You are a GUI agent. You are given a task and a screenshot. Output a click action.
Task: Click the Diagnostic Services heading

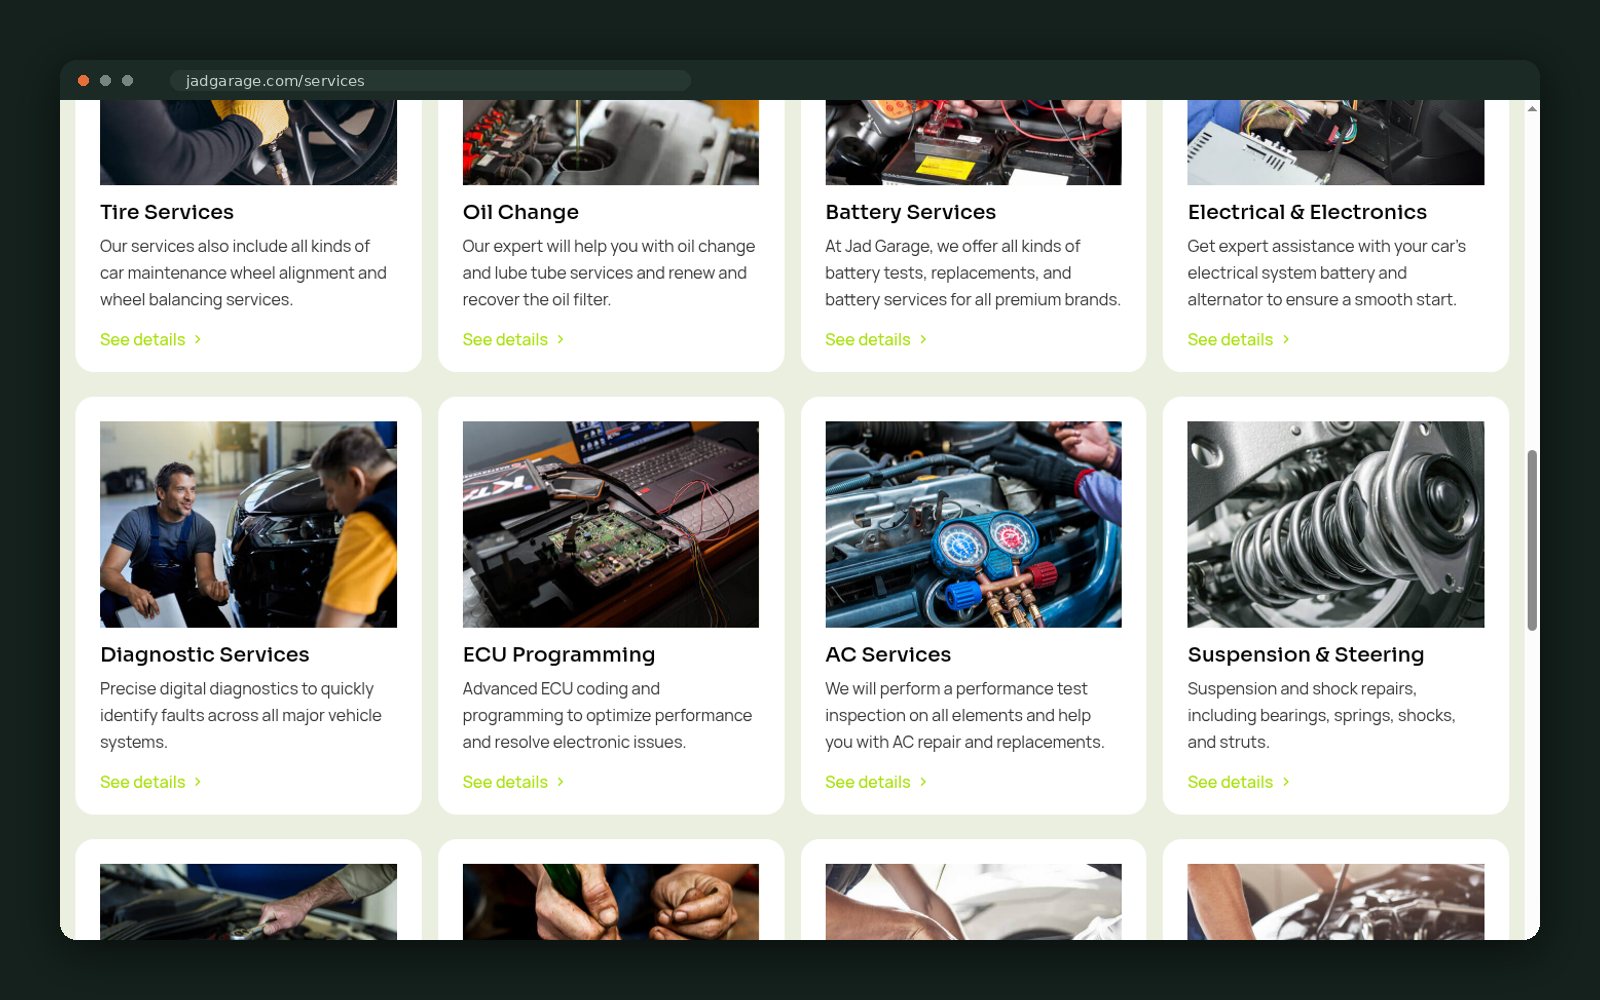(x=205, y=654)
